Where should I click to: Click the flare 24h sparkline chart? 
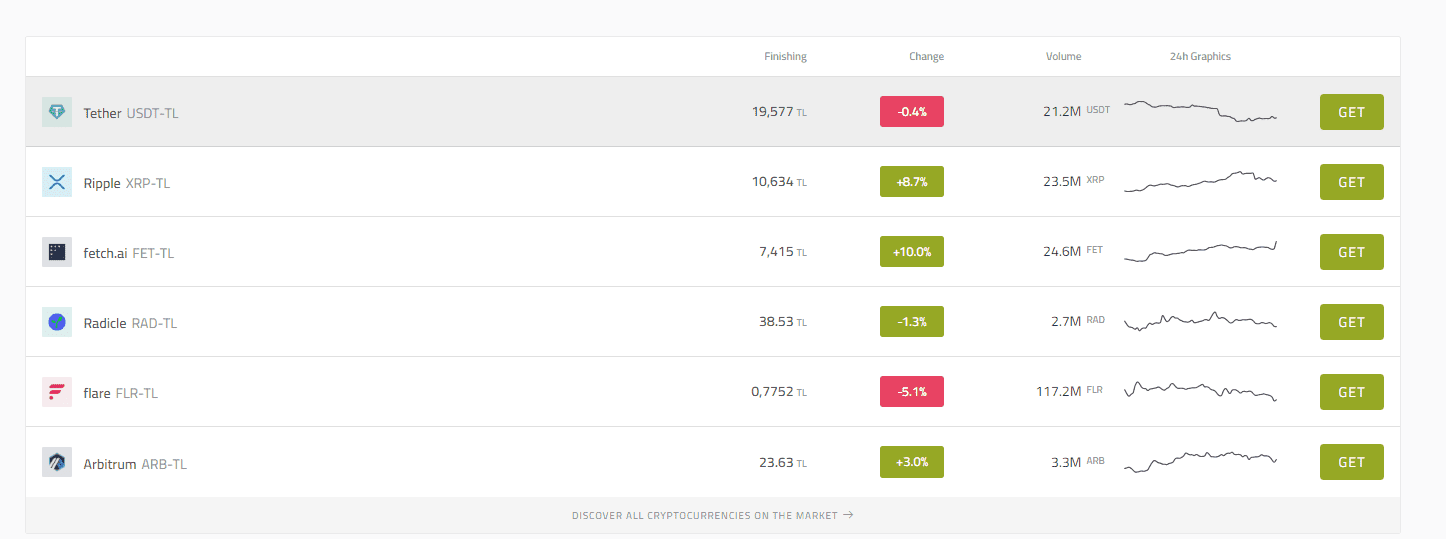click(1200, 391)
